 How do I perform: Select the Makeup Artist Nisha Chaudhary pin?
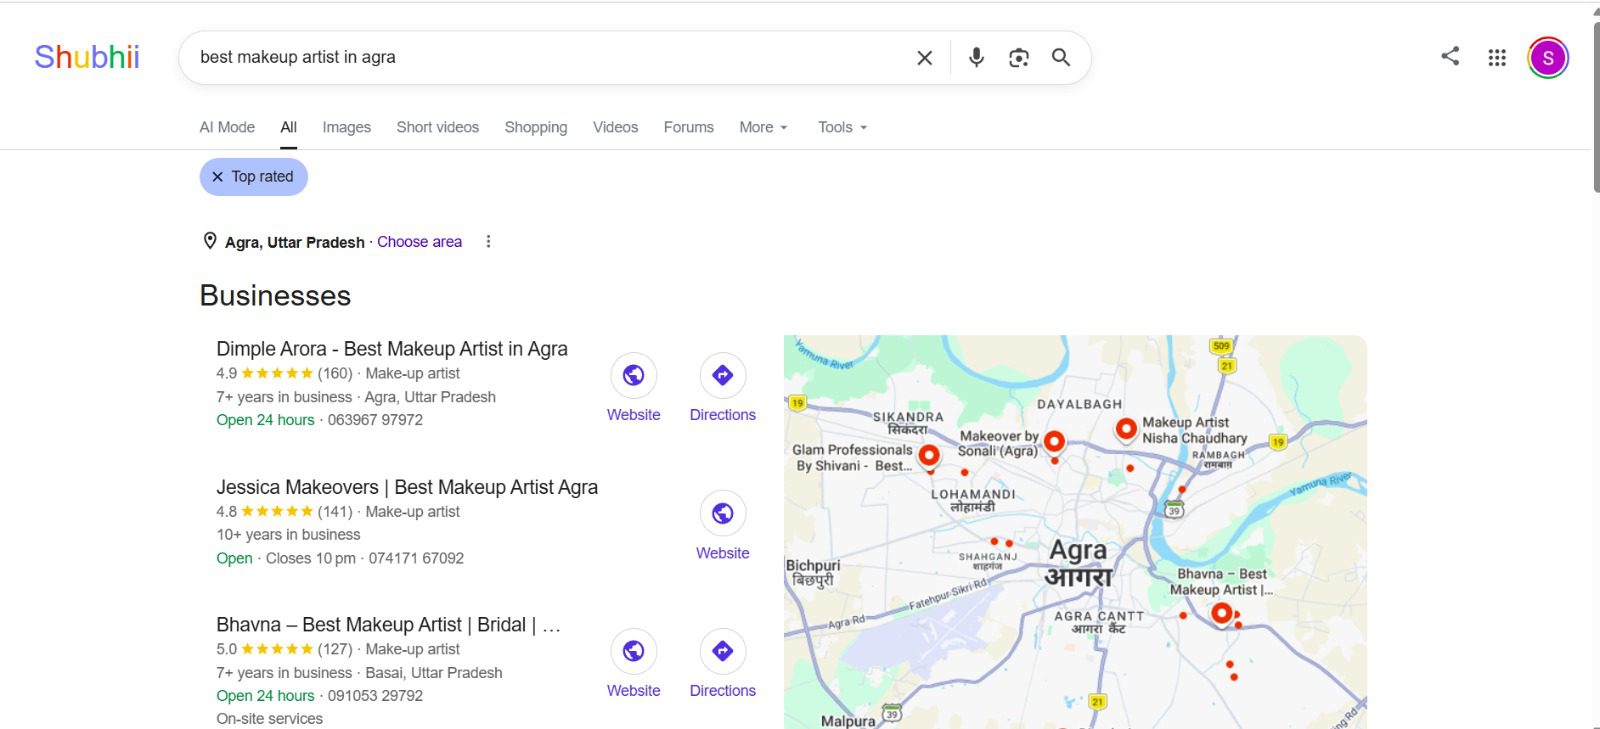(1126, 430)
